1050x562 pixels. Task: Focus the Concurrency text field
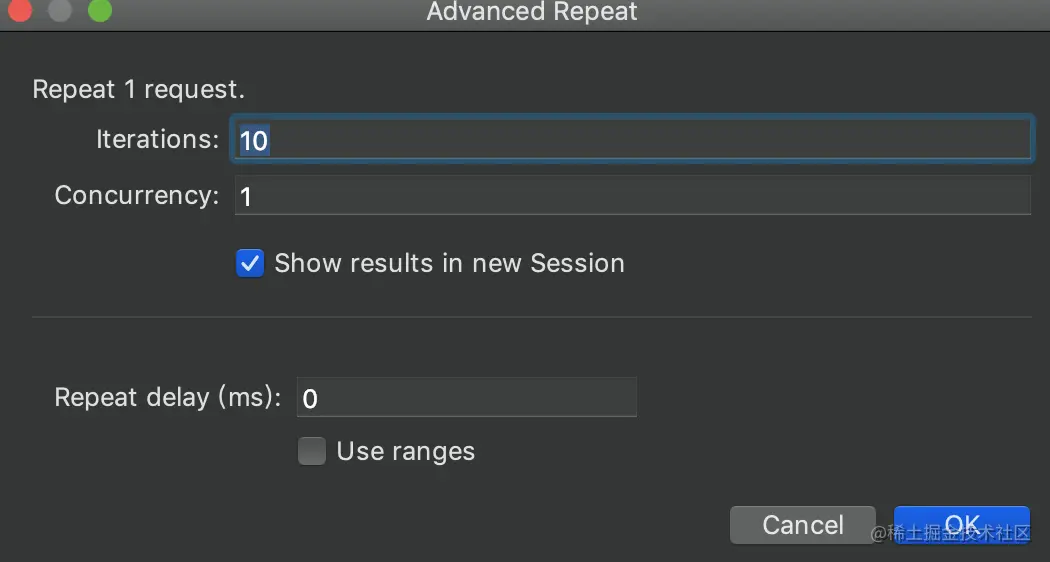pos(632,196)
